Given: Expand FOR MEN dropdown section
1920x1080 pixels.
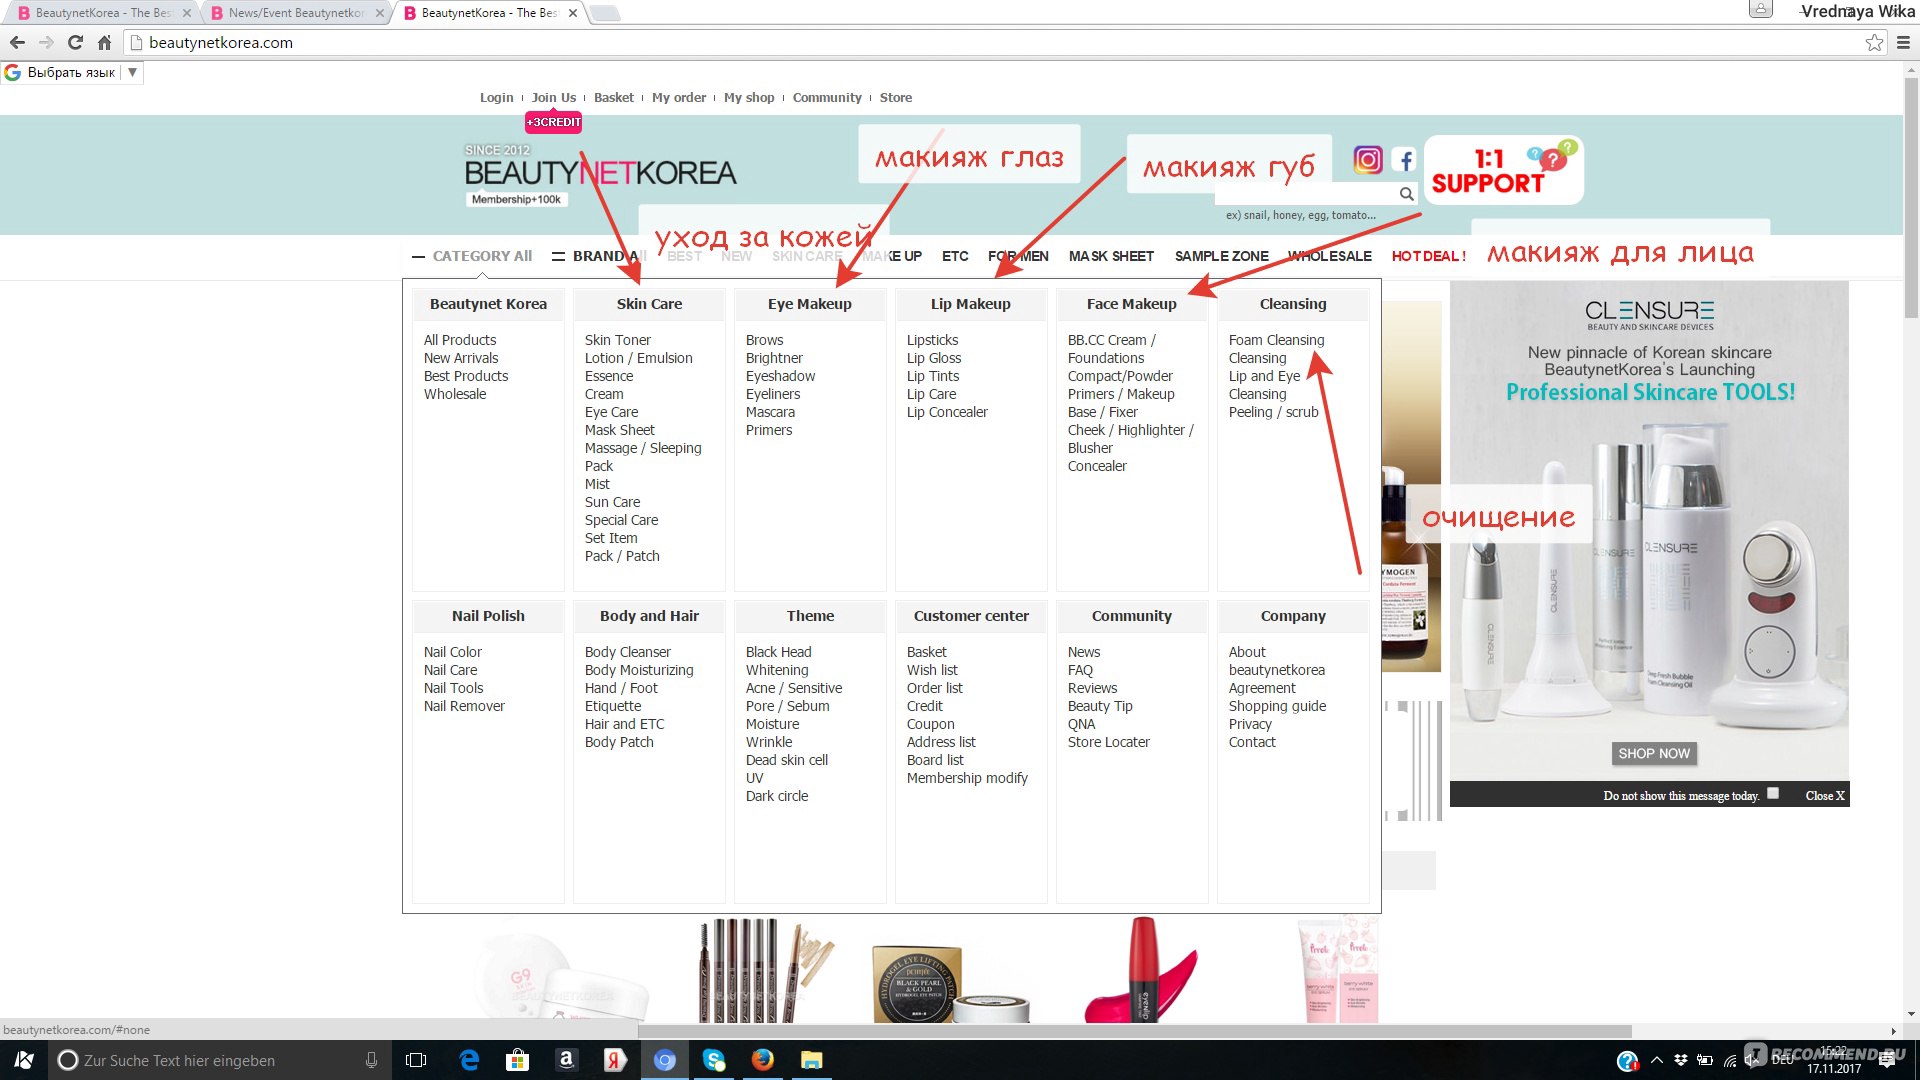Looking at the screenshot, I should [1017, 256].
